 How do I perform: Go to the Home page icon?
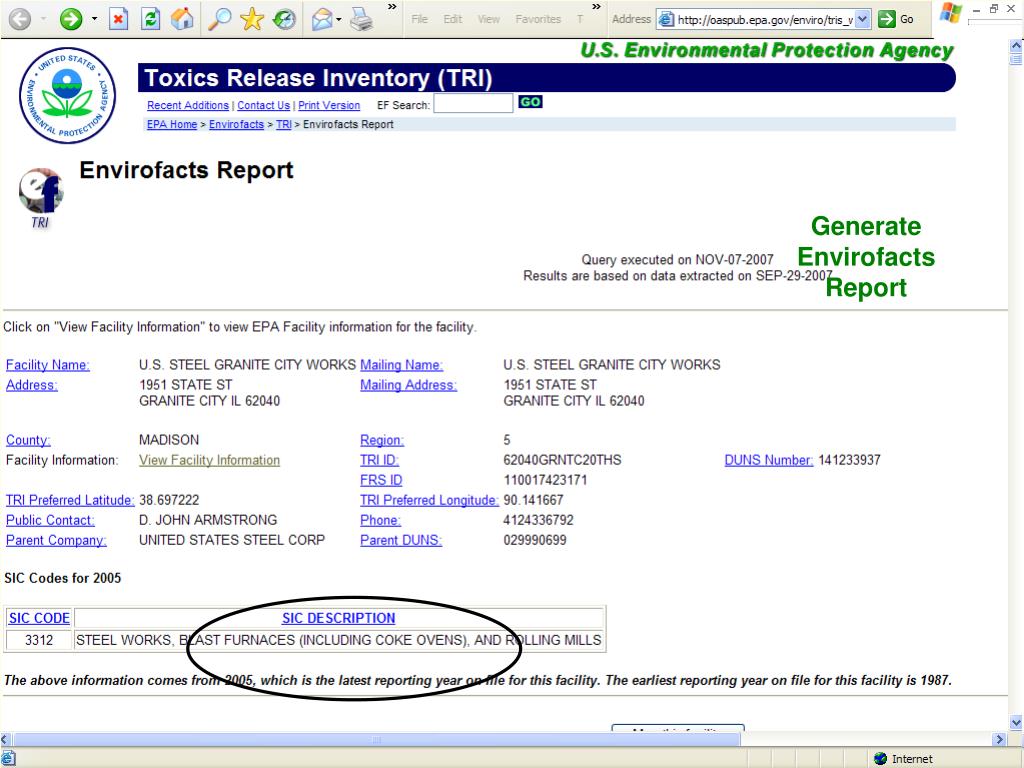(x=182, y=19)
